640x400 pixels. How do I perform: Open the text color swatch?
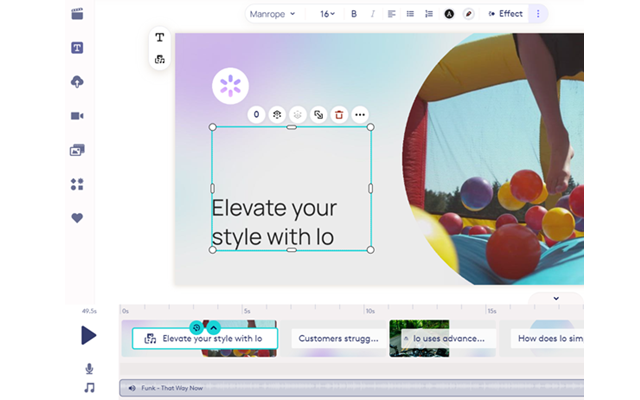[x=448, y=14]
